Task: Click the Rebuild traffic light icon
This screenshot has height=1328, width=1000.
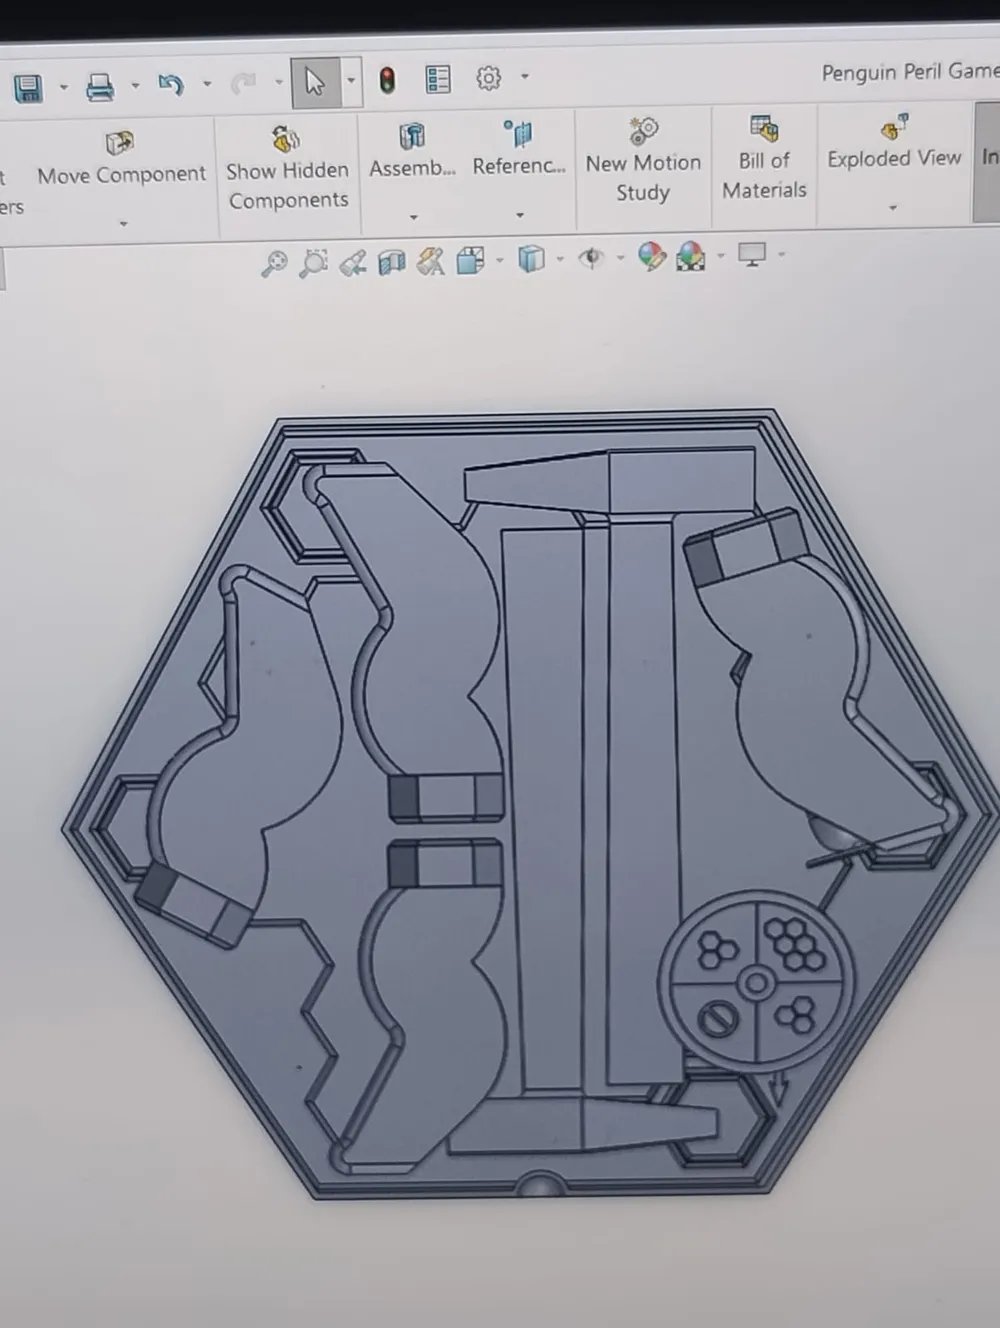Action: coord(387,80)
